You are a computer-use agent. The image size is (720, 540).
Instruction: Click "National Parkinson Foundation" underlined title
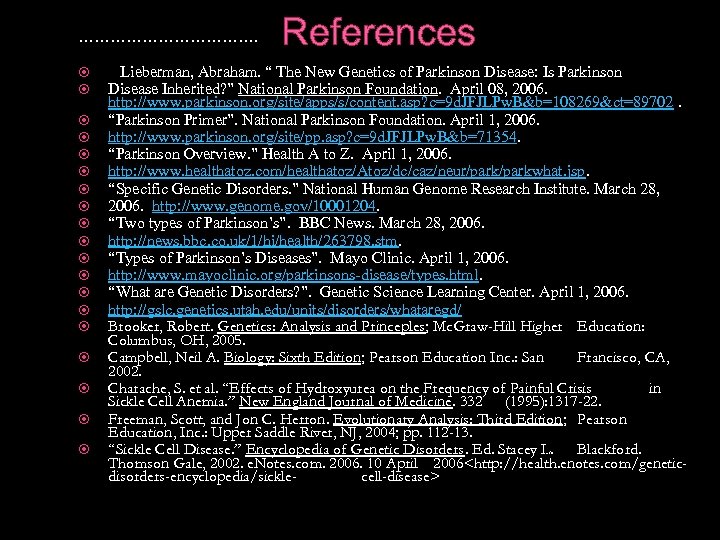pyautogui.click(x=338, y=88)
